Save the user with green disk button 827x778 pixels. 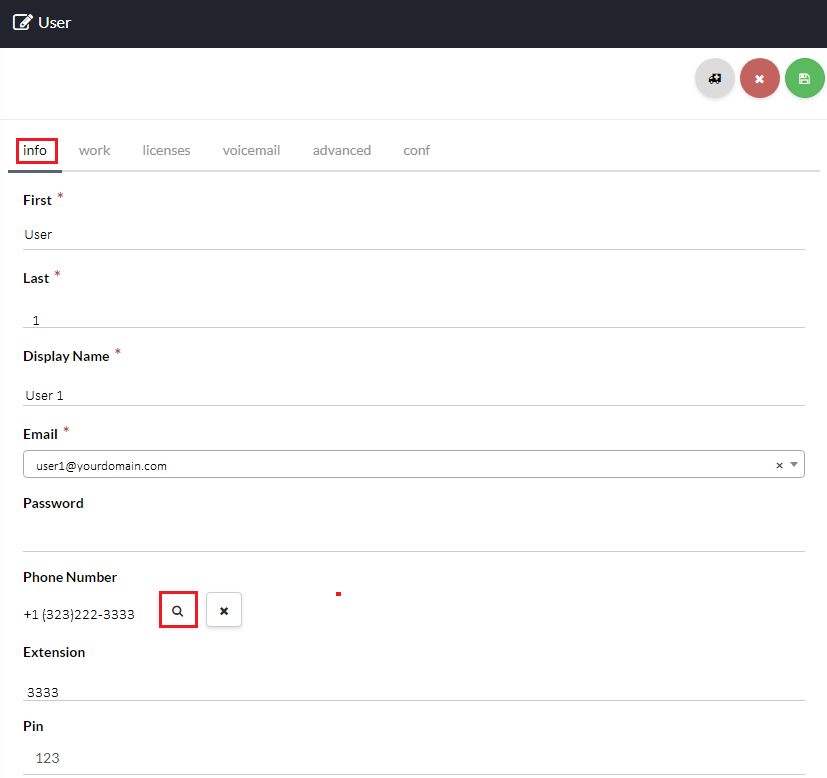[804, 78]
